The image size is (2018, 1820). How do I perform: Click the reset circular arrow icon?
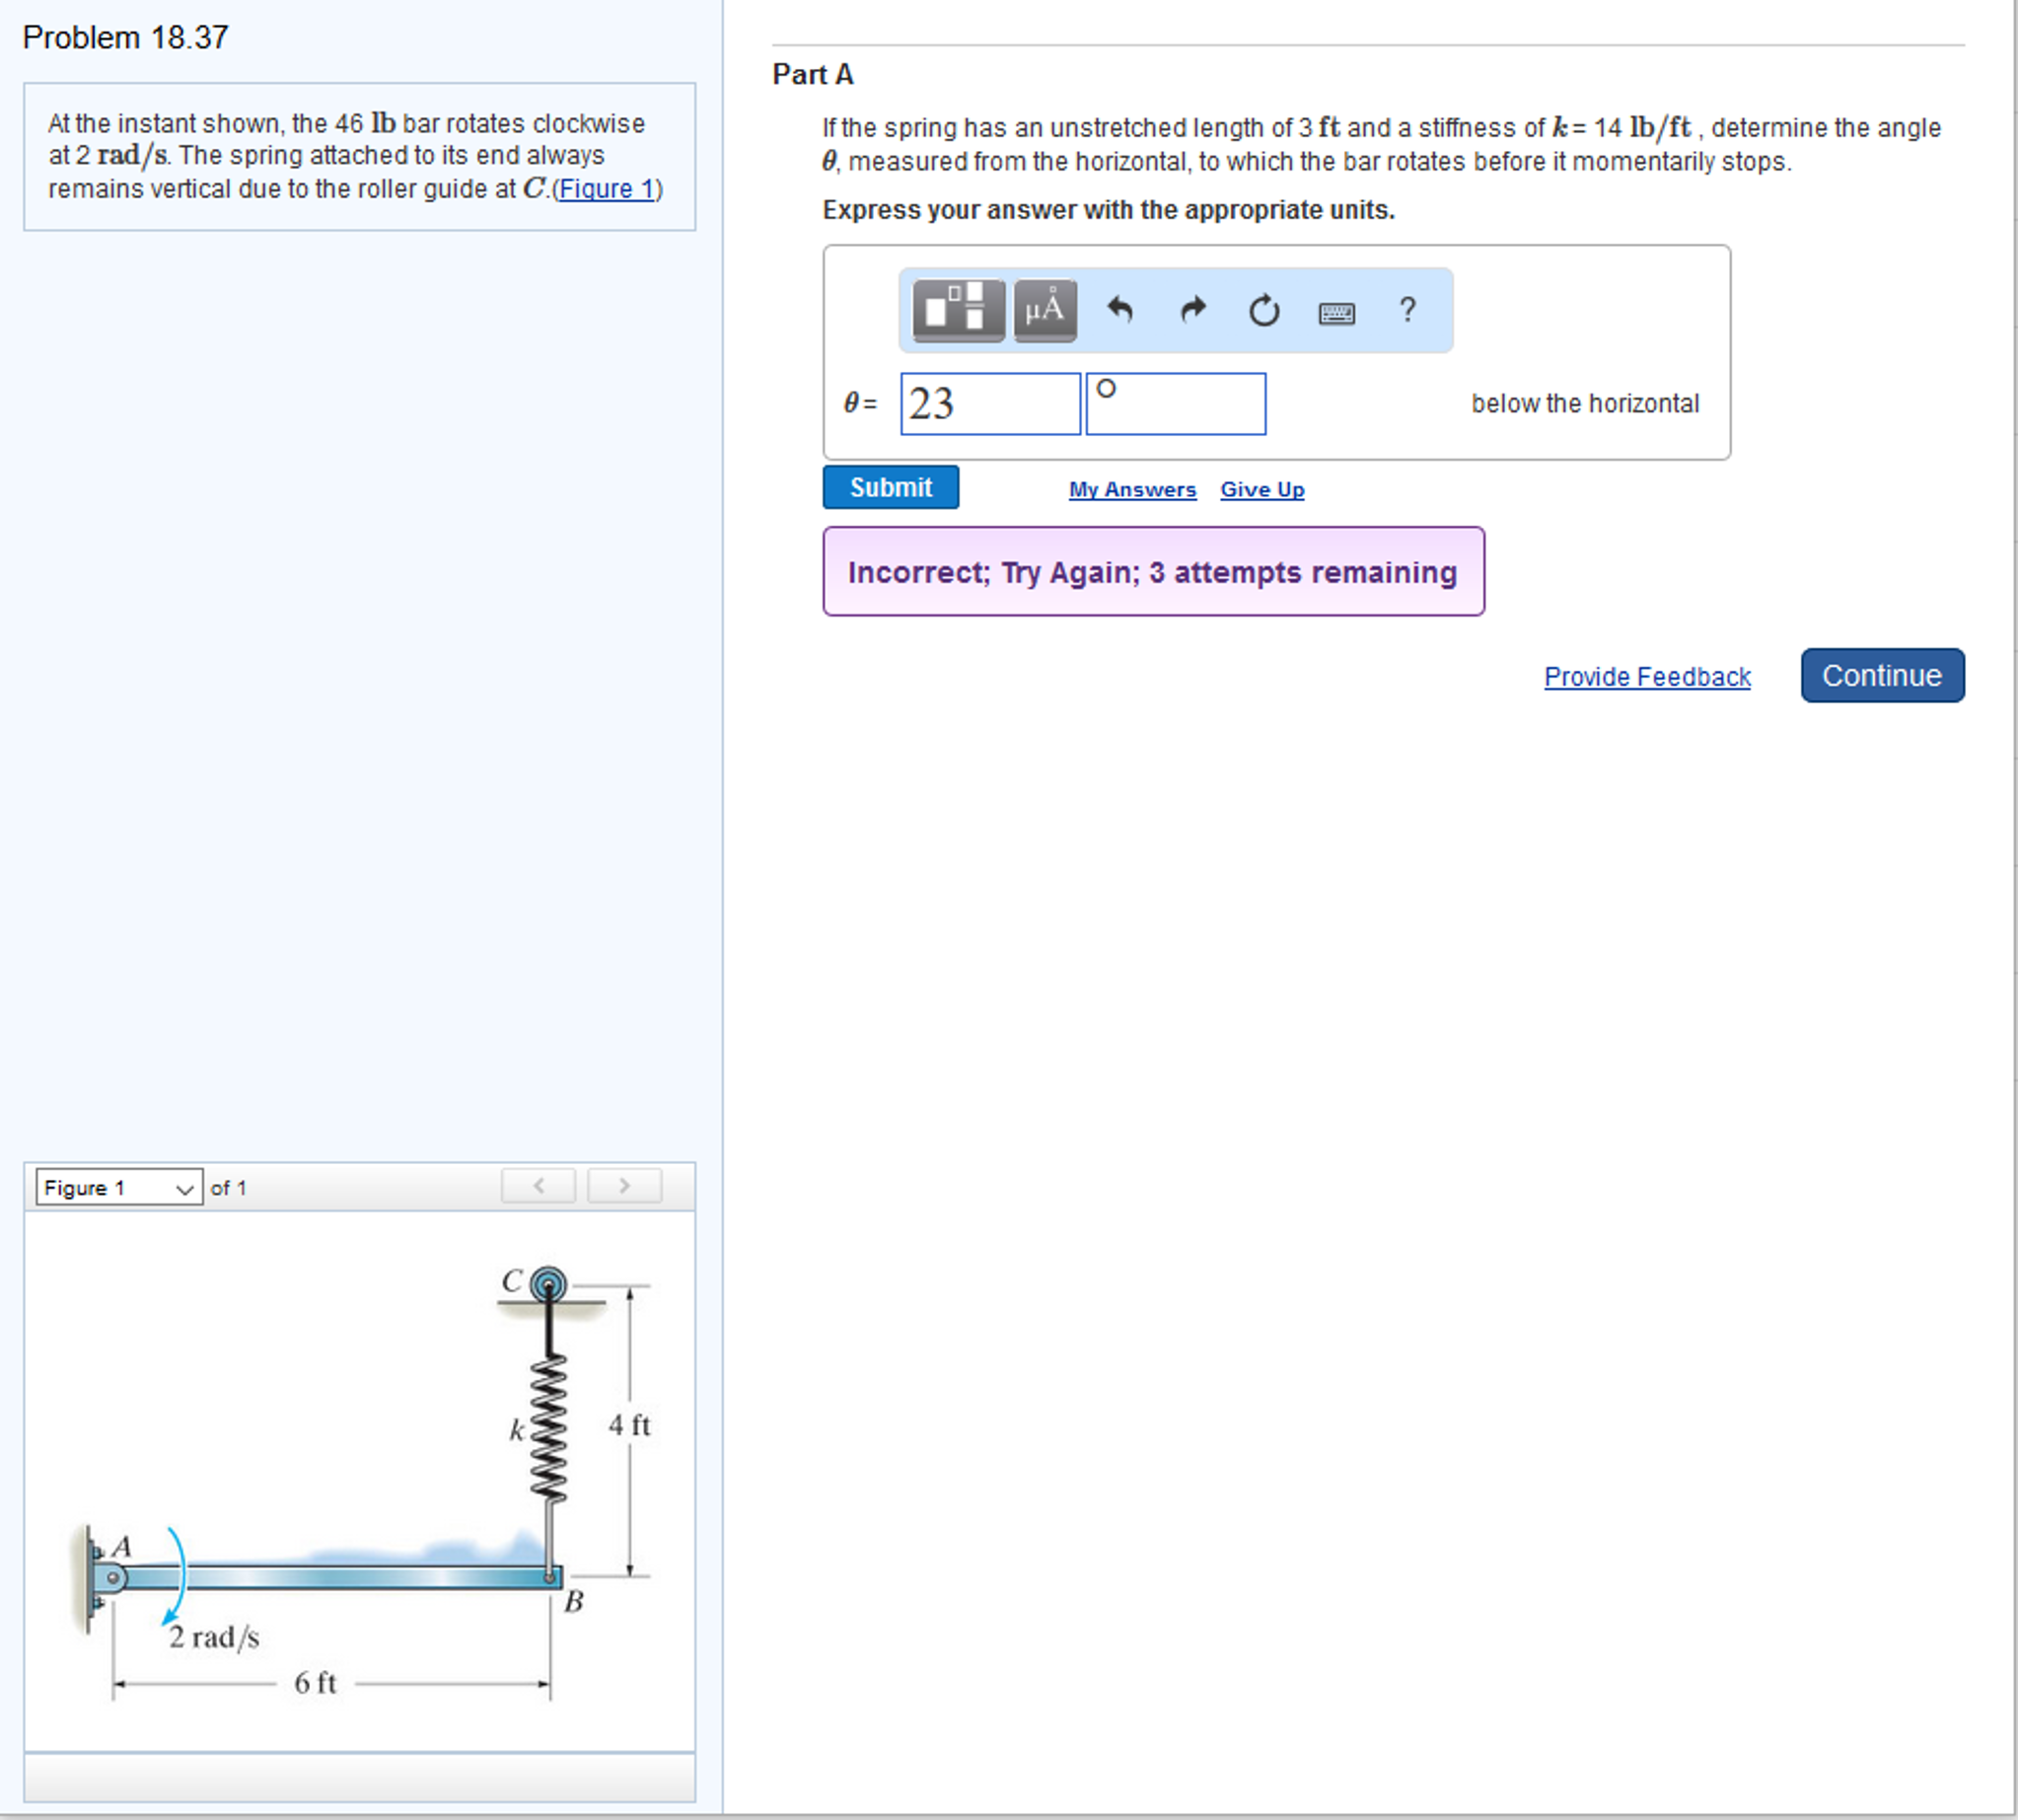pyautogui.click(x=1263, y=311)
